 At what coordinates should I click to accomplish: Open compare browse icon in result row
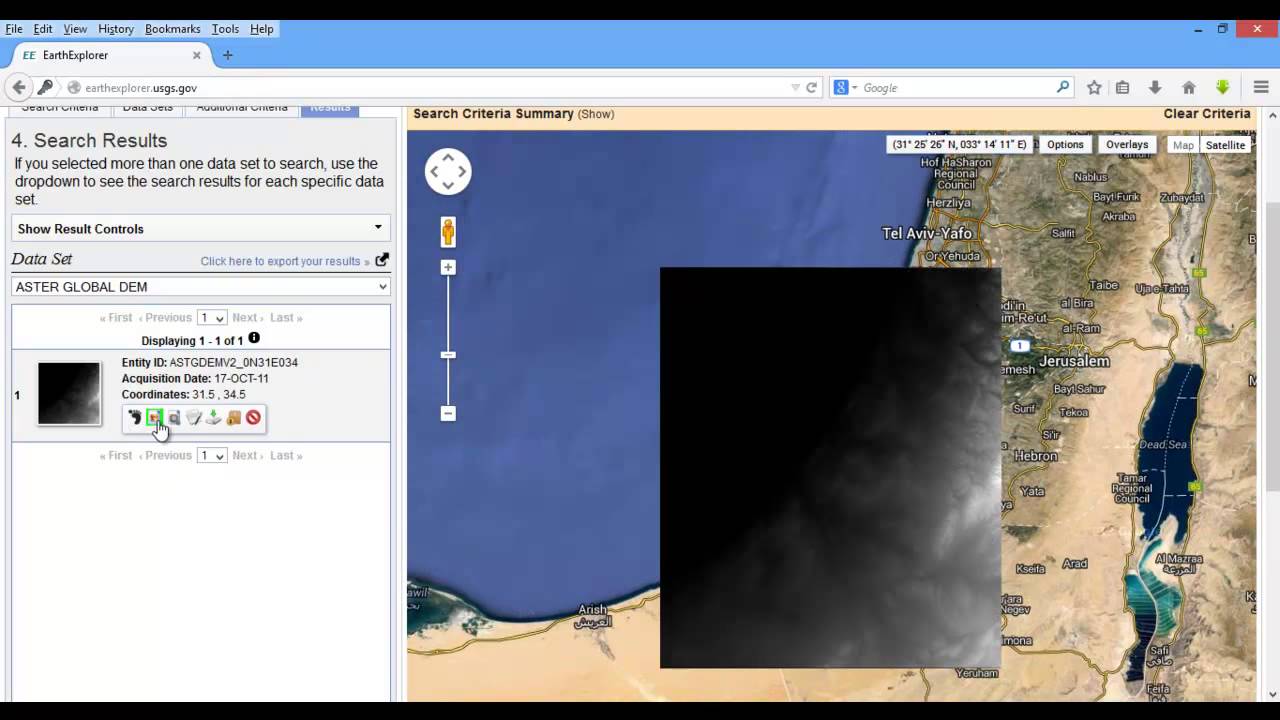click(174, 418)
